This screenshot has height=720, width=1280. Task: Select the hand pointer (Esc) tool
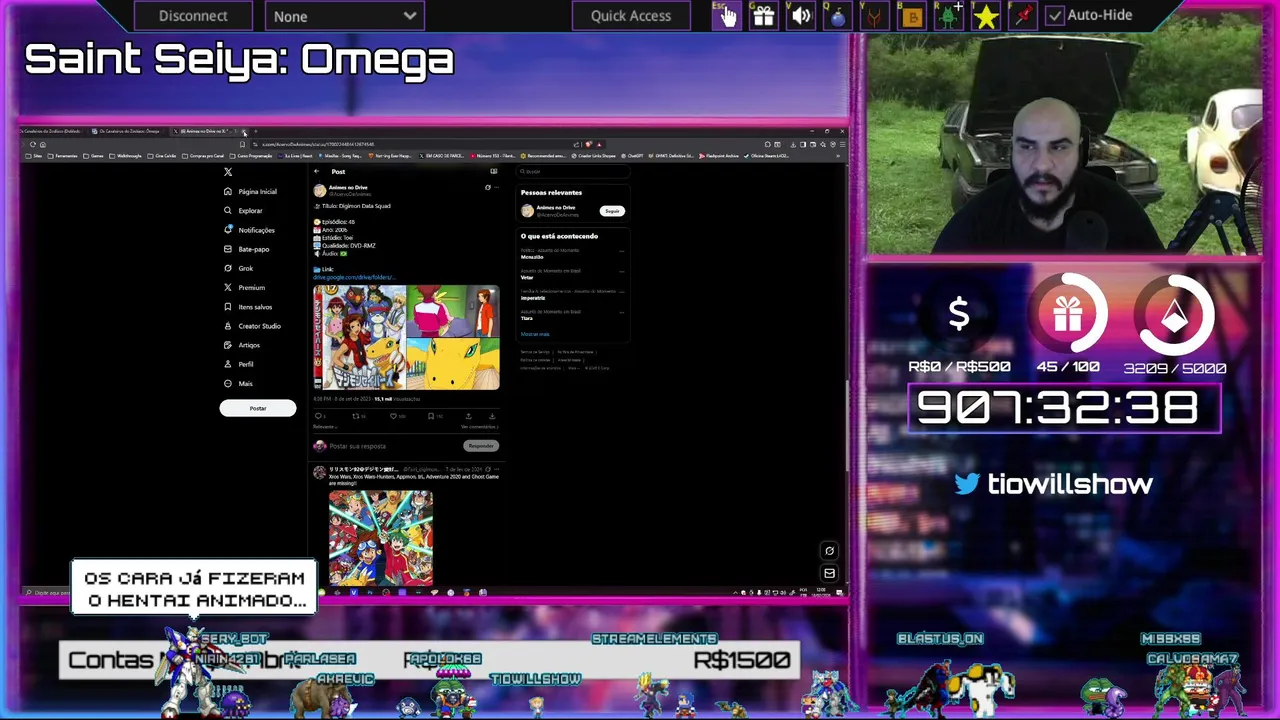pyautogui.click(x=726, y=15)
